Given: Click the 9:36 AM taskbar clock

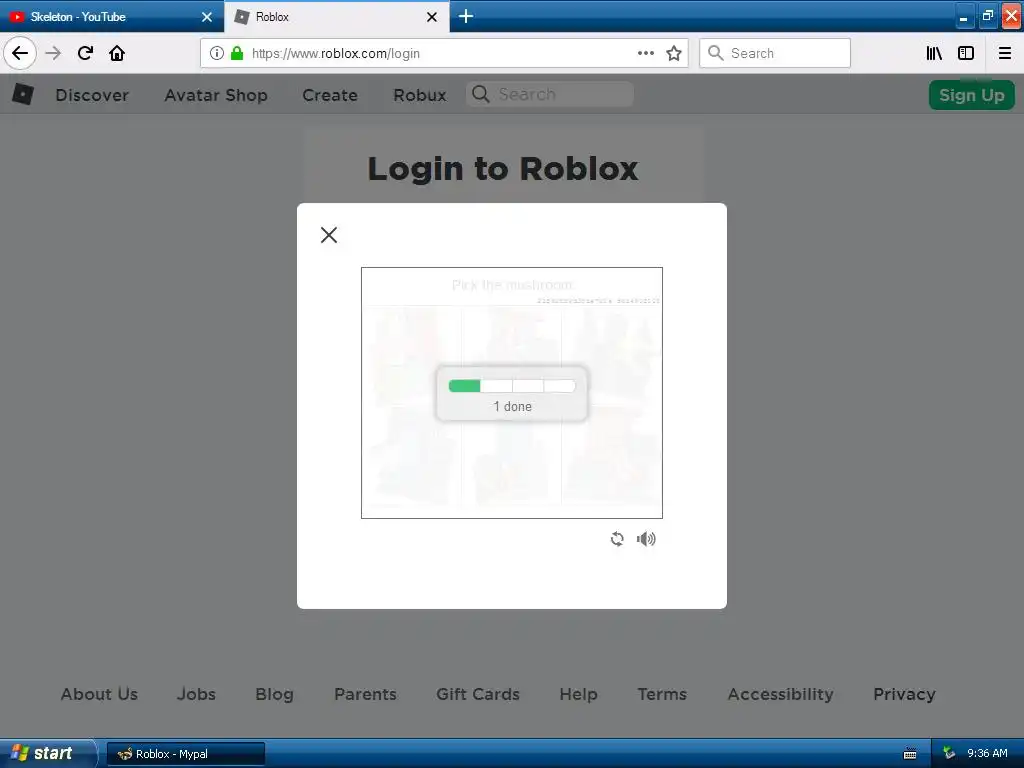Looking at the screenshot, I should click(x=987, y=754).
